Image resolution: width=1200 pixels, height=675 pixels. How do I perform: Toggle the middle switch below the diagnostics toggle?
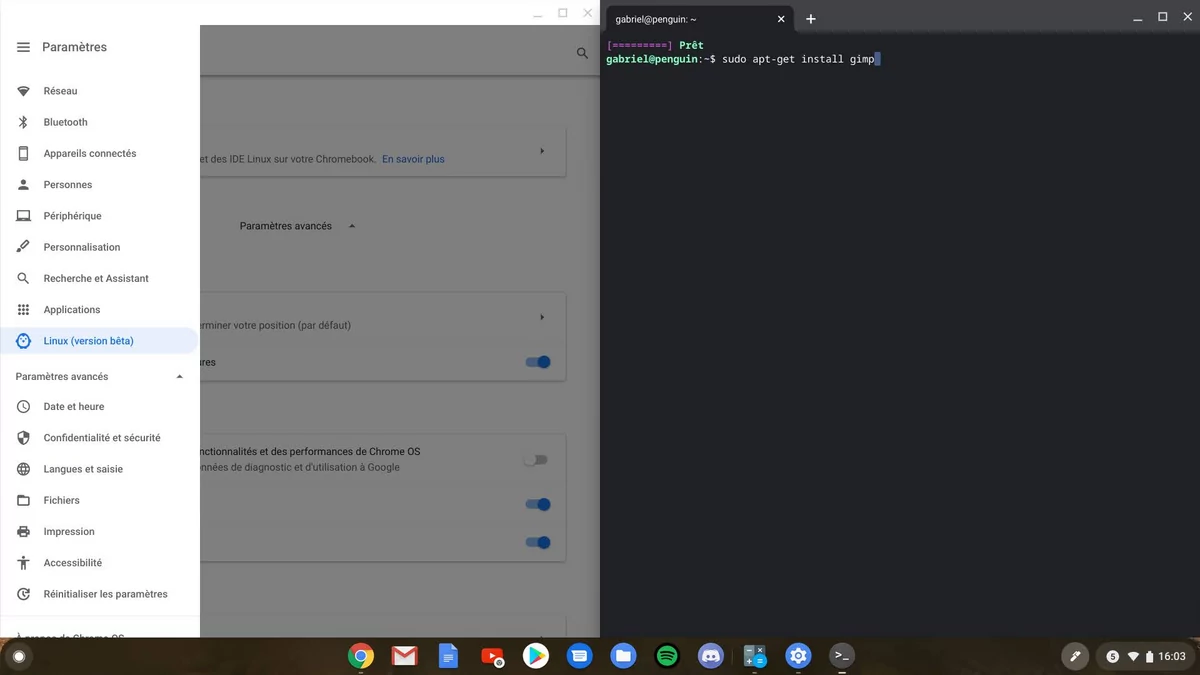pyautogui.click(x=538, y=505)
